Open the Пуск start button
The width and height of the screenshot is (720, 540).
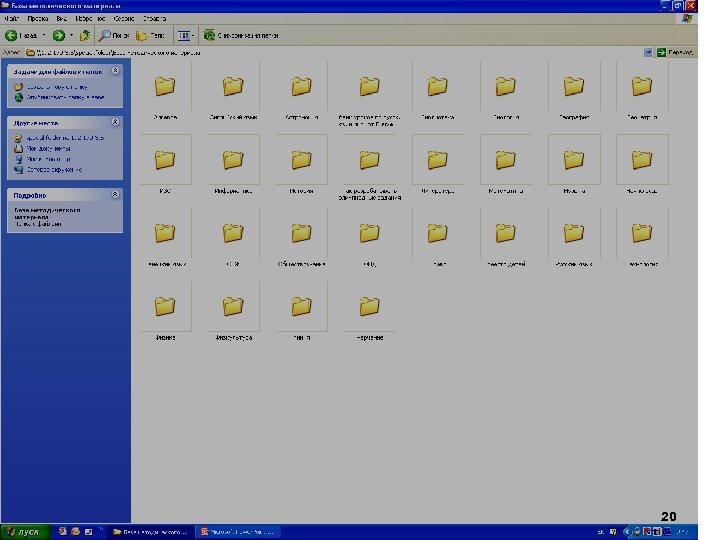point(26,532)
